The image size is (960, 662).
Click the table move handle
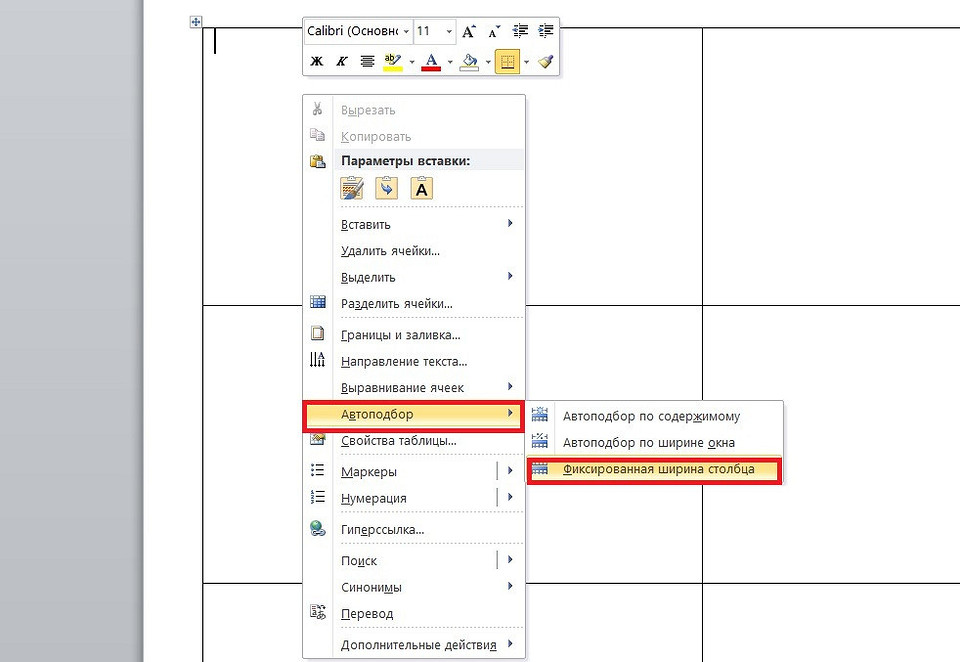pos(196,22)
